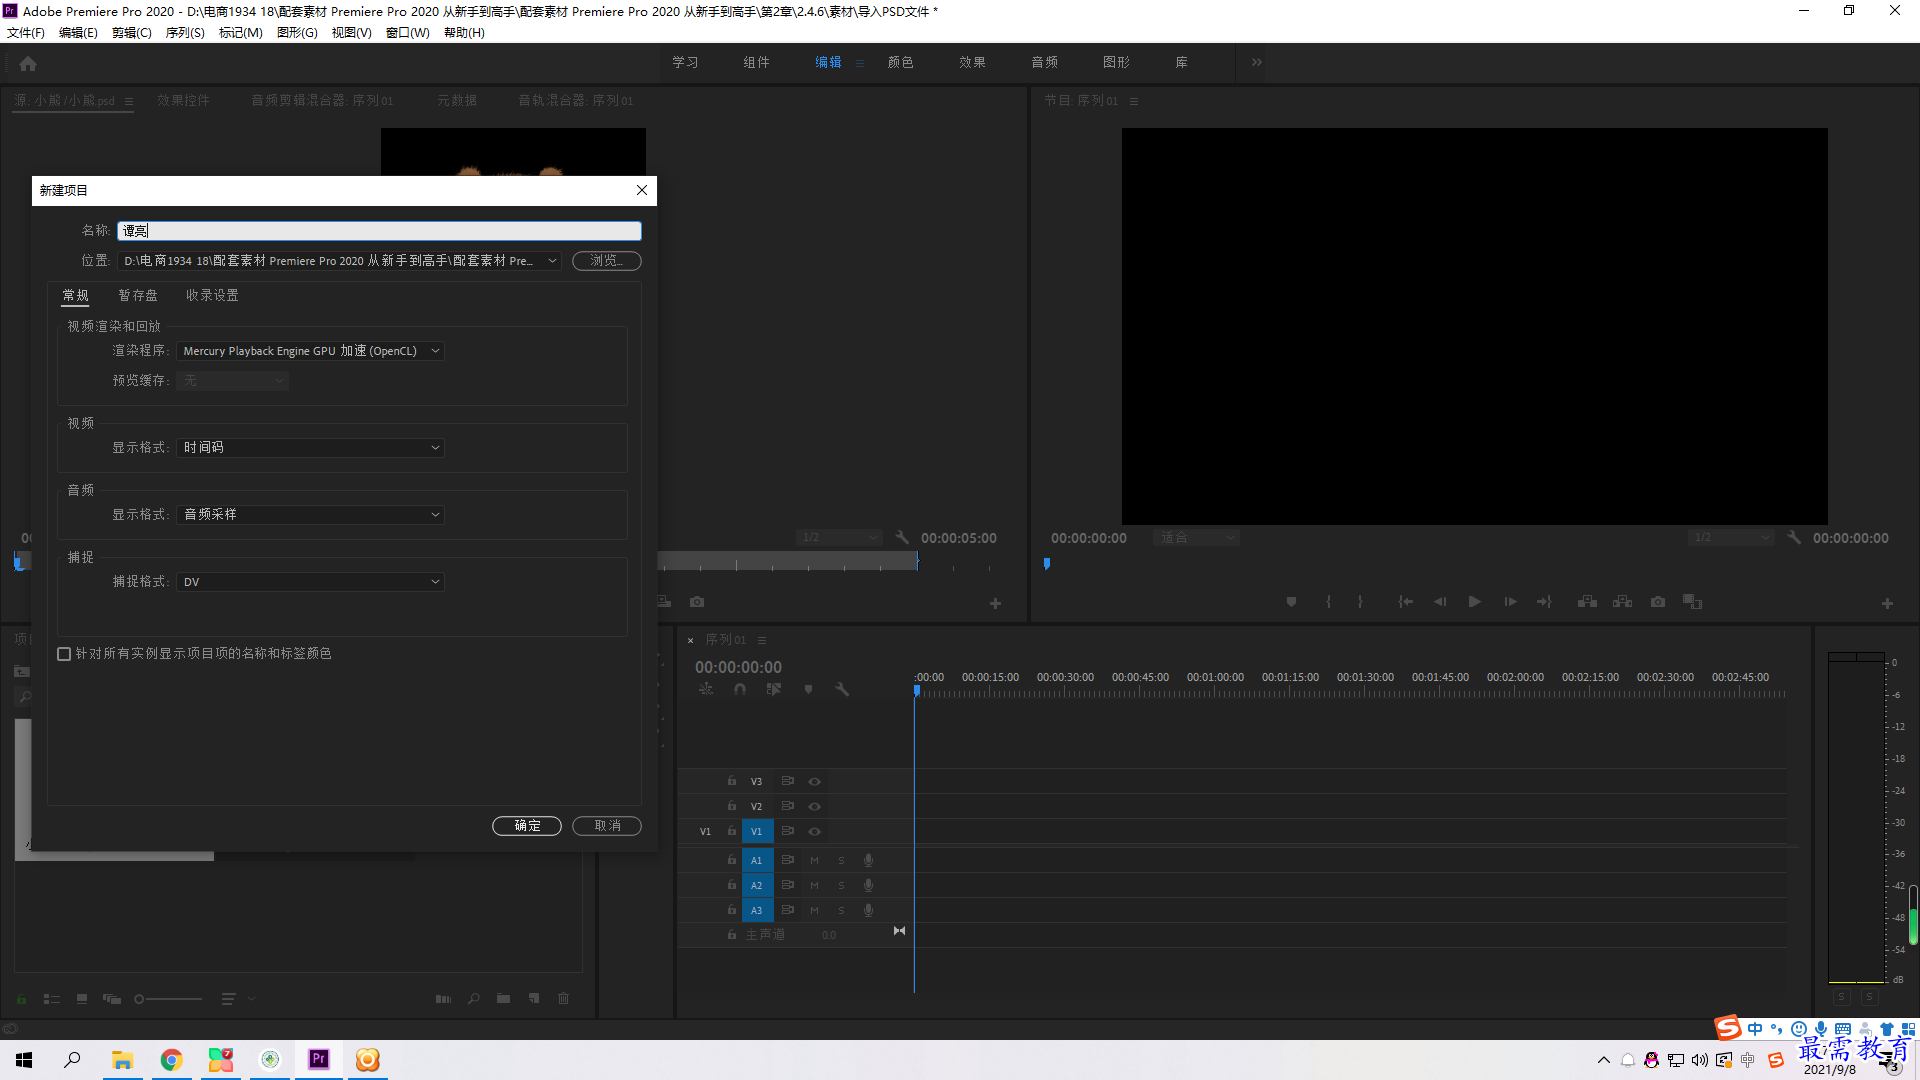The image size is (1920, 1080).
Task: Click the timeline Add Marker icon
Action: pos(808,689)
